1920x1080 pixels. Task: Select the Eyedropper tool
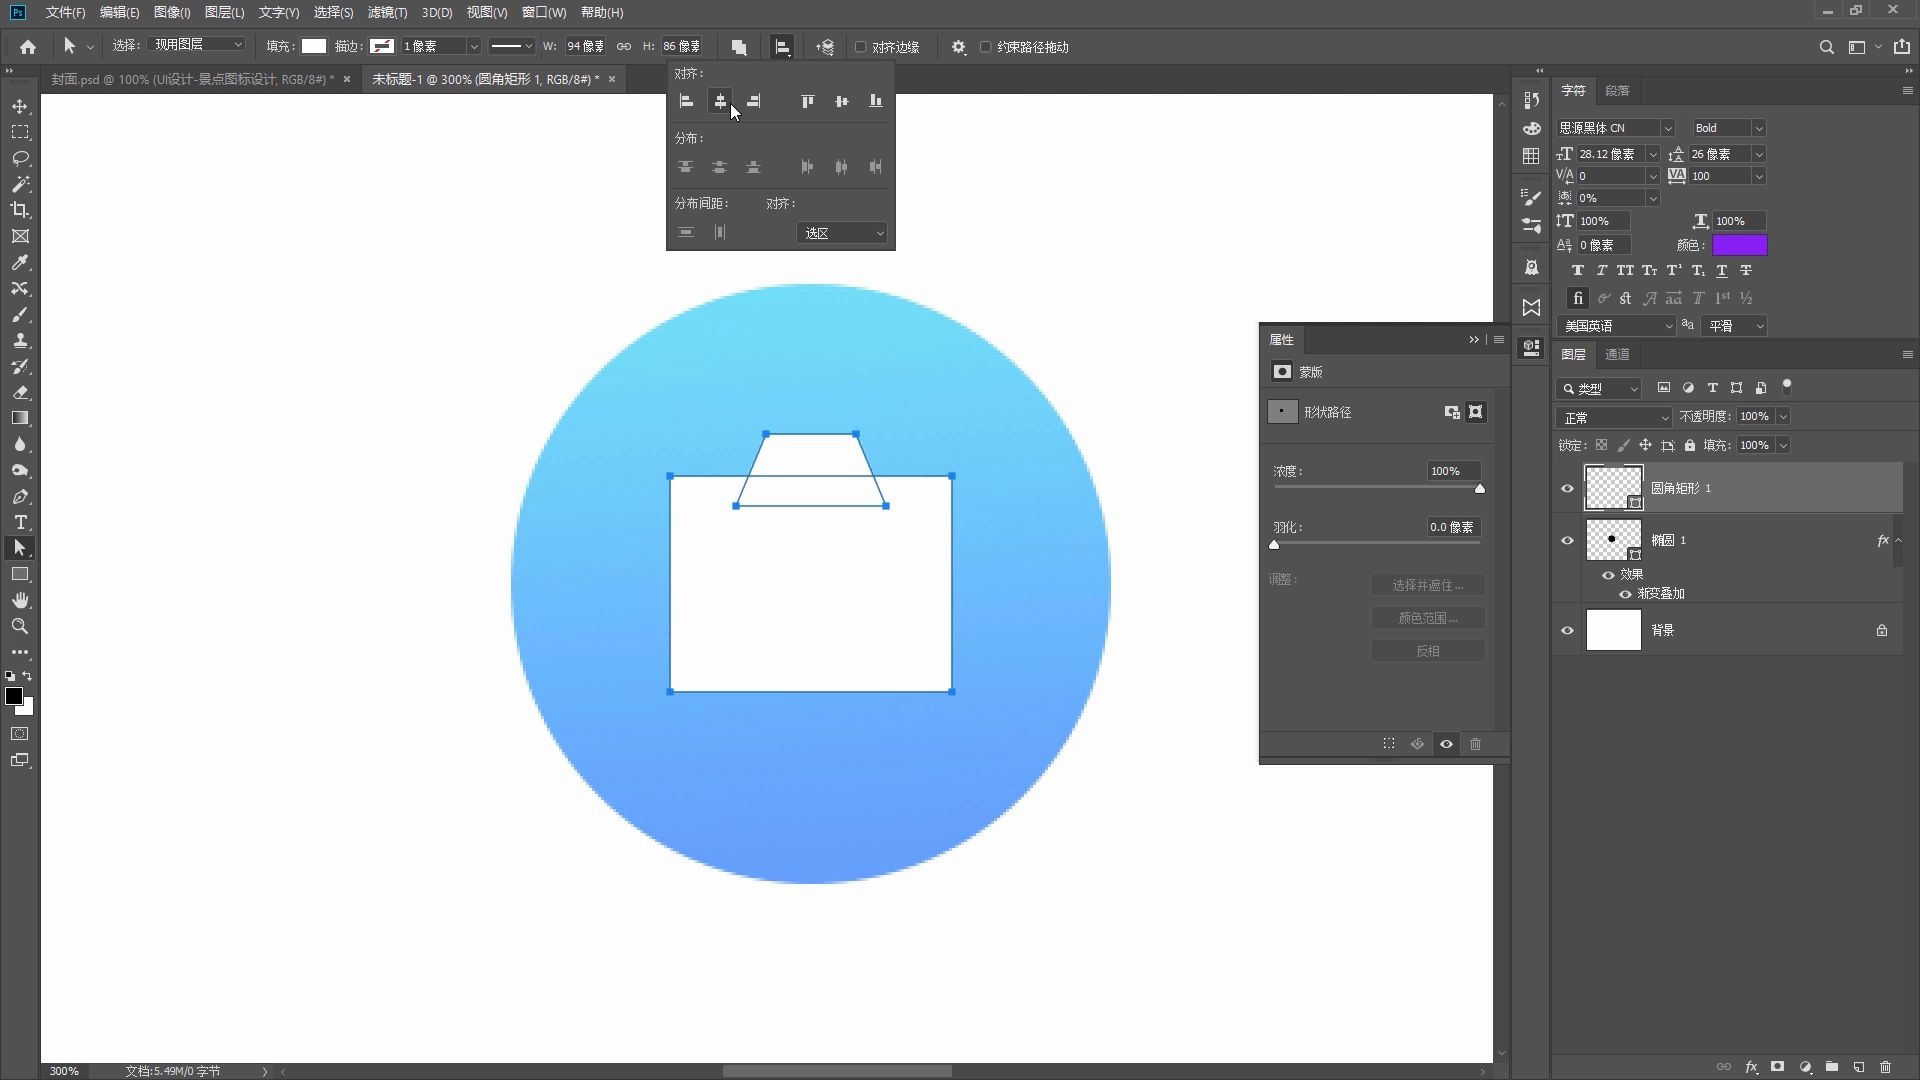pos(20,262)
